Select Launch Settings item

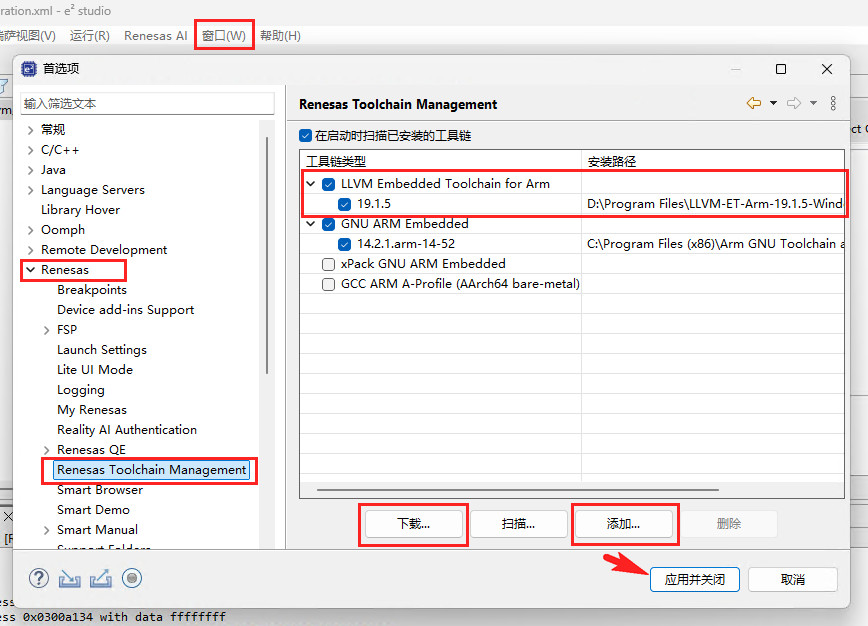[102, 350]
